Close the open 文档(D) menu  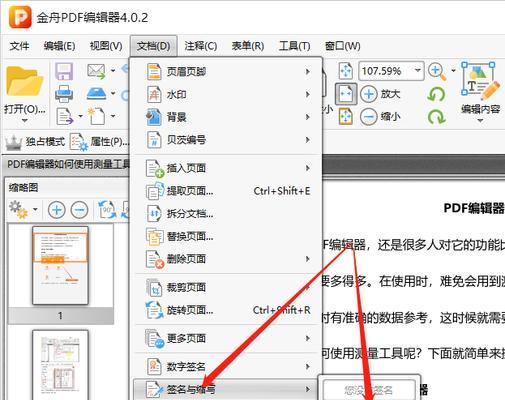click(x=153, y=46)
